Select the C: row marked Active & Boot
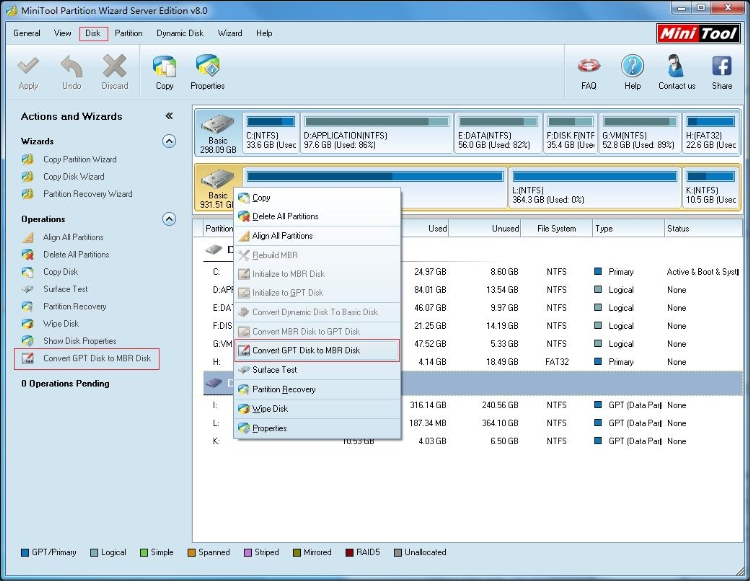This screenshot has width=750, height=581. (473, 272)
